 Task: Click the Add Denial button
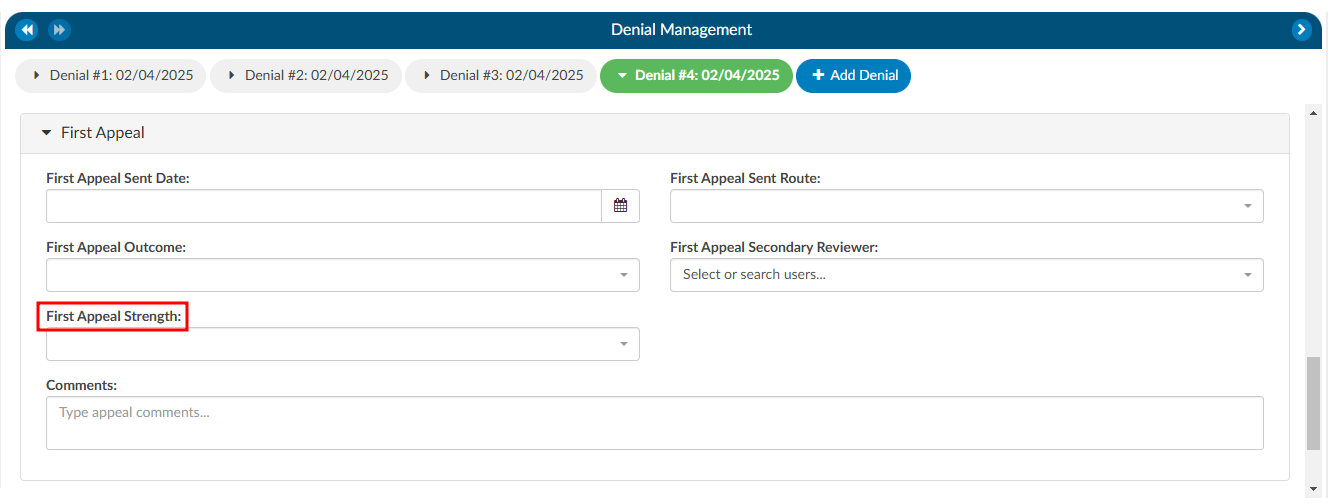coord(853,76)
